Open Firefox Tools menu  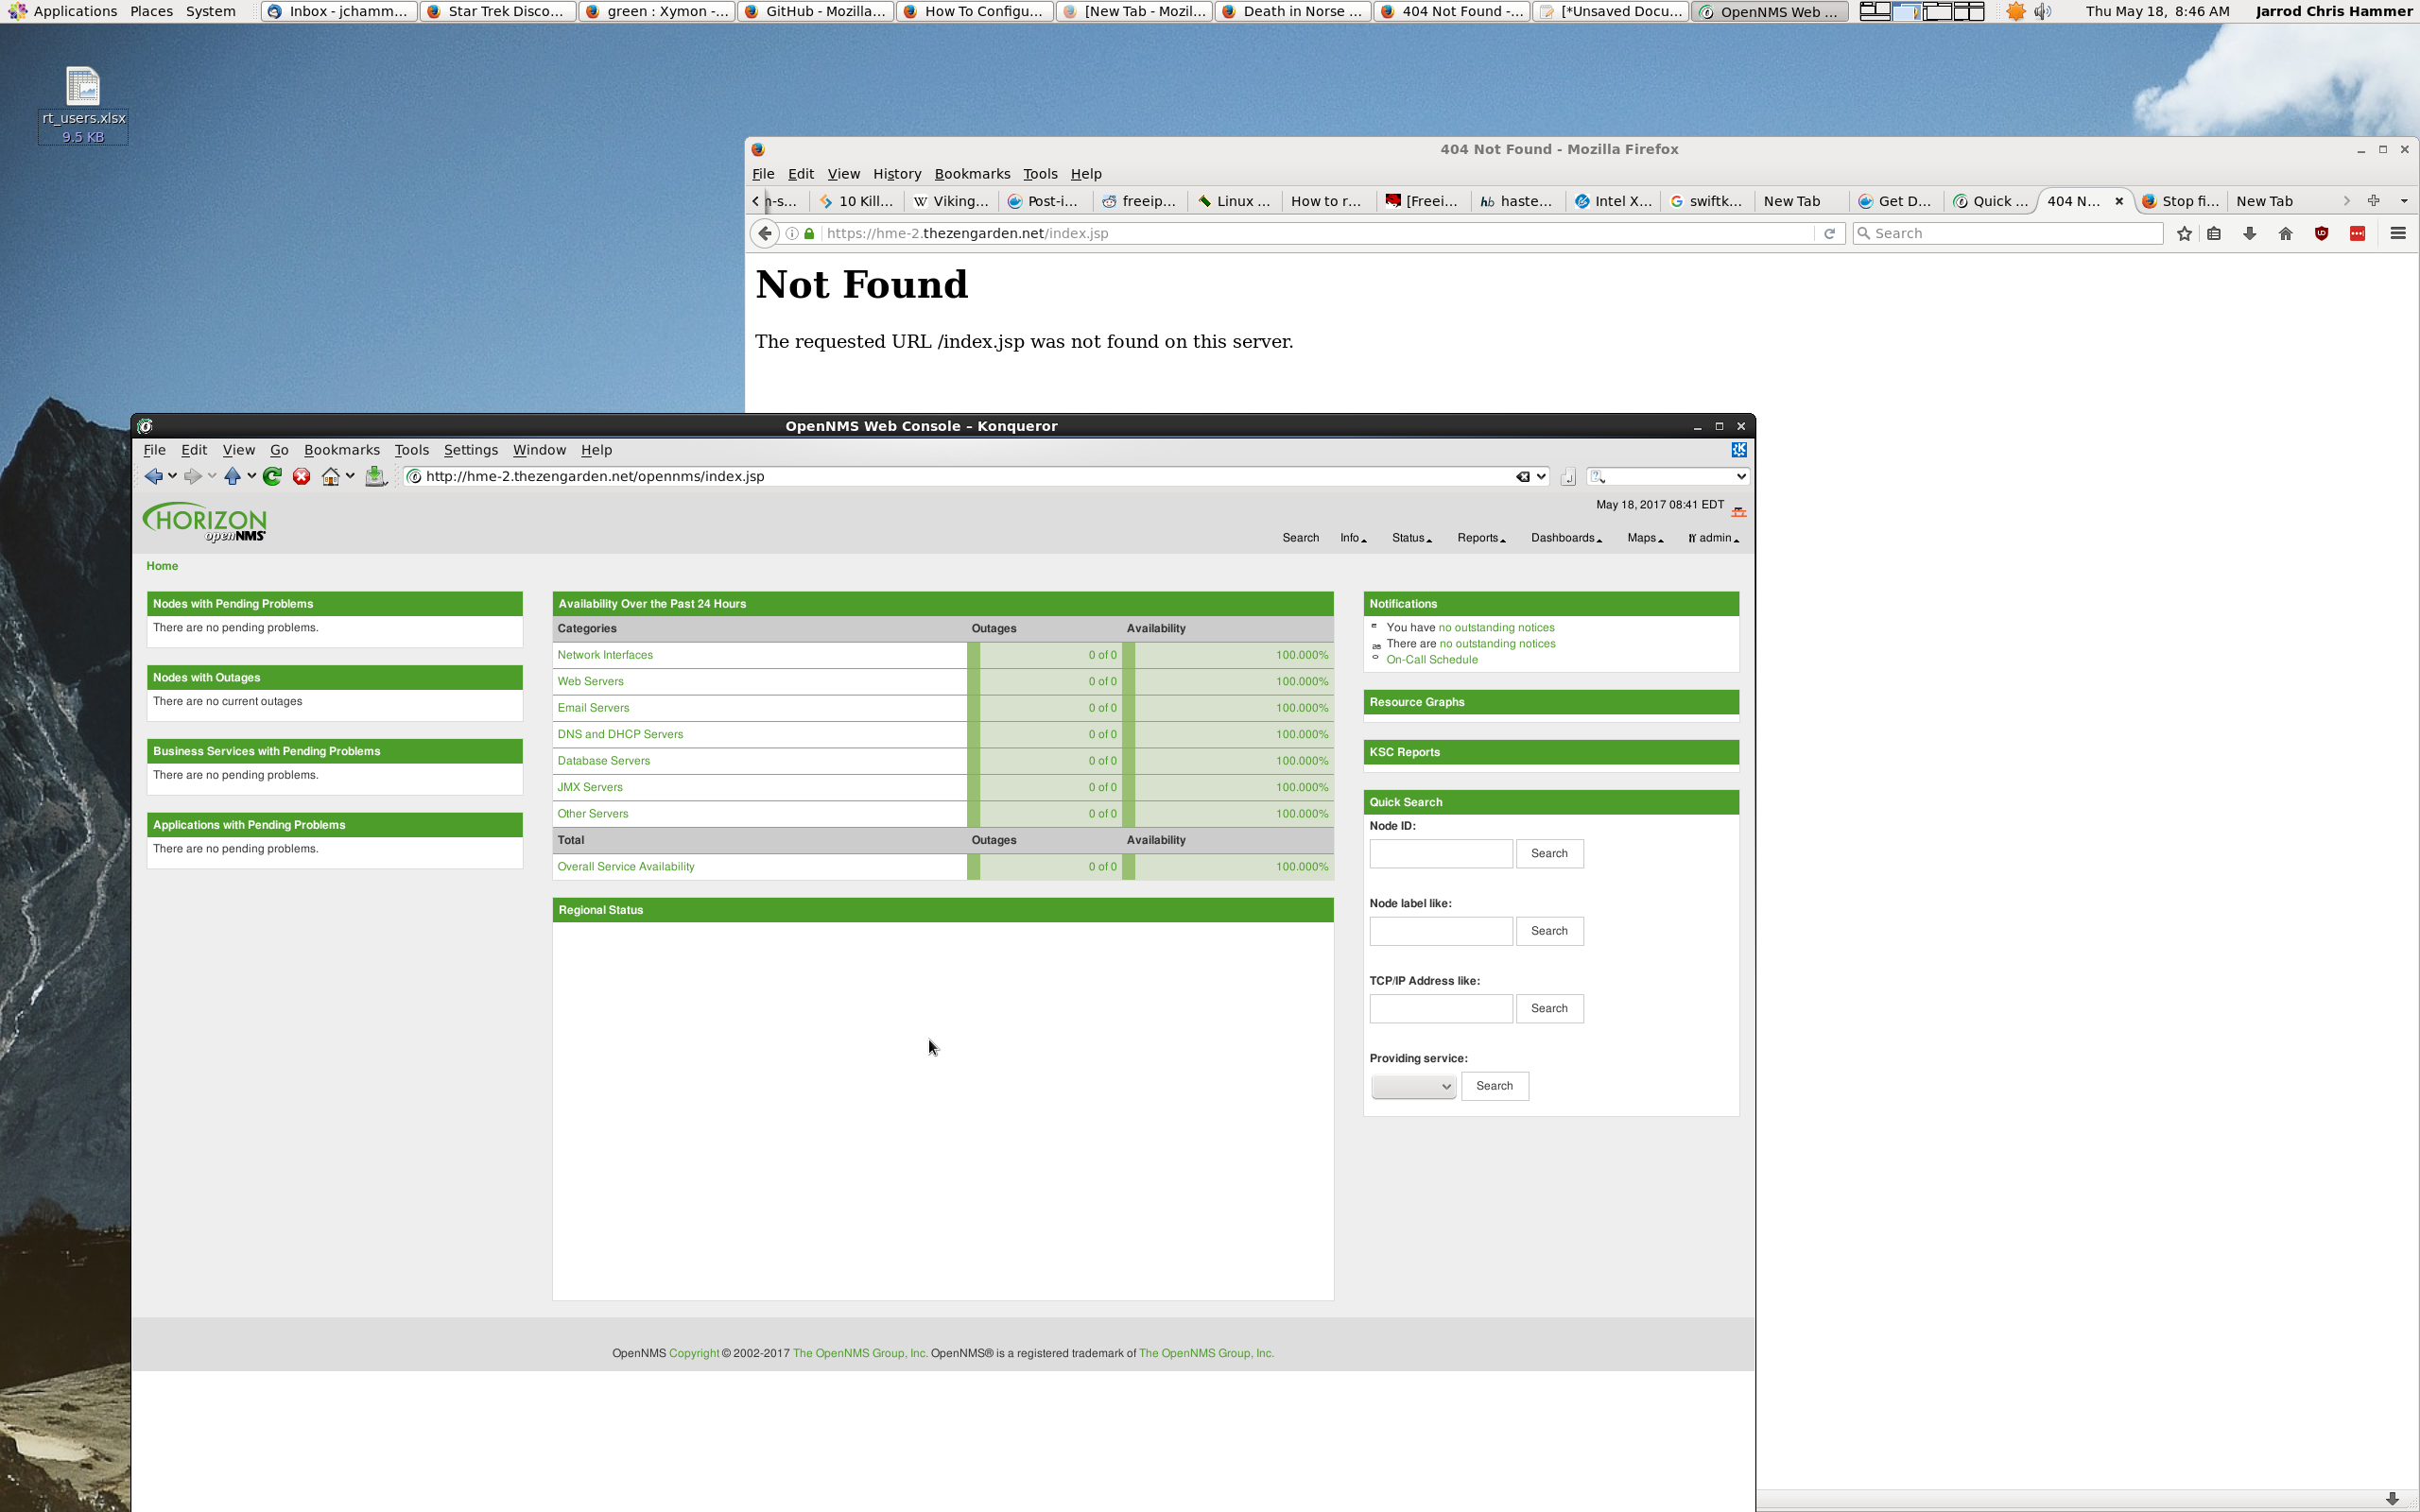pos(1040,174)
